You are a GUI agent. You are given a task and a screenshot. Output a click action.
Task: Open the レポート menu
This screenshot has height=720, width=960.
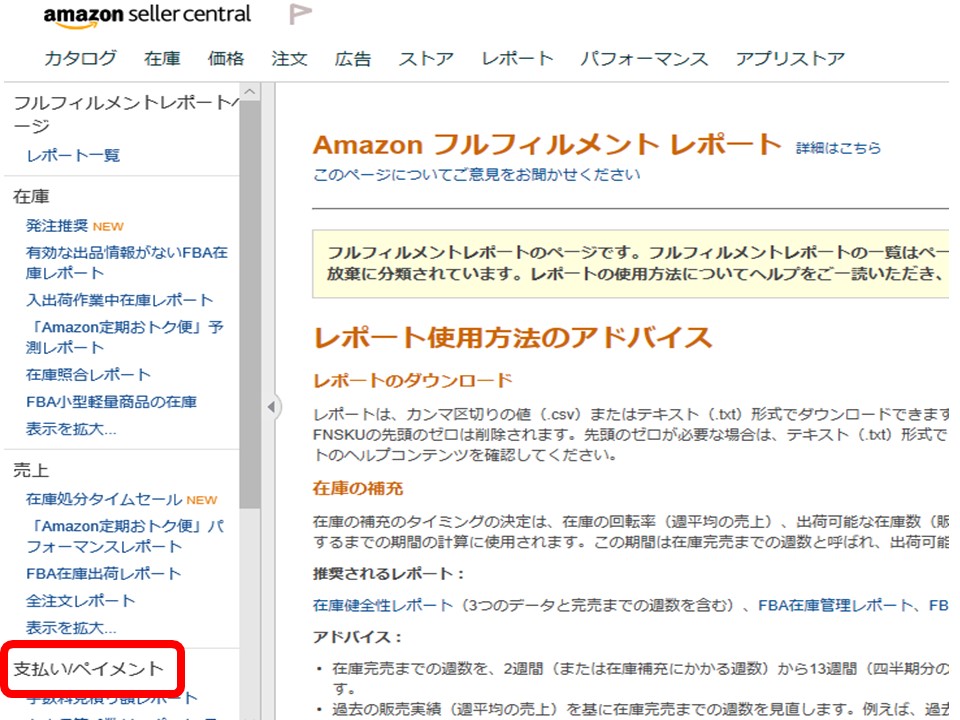[517, 58]
